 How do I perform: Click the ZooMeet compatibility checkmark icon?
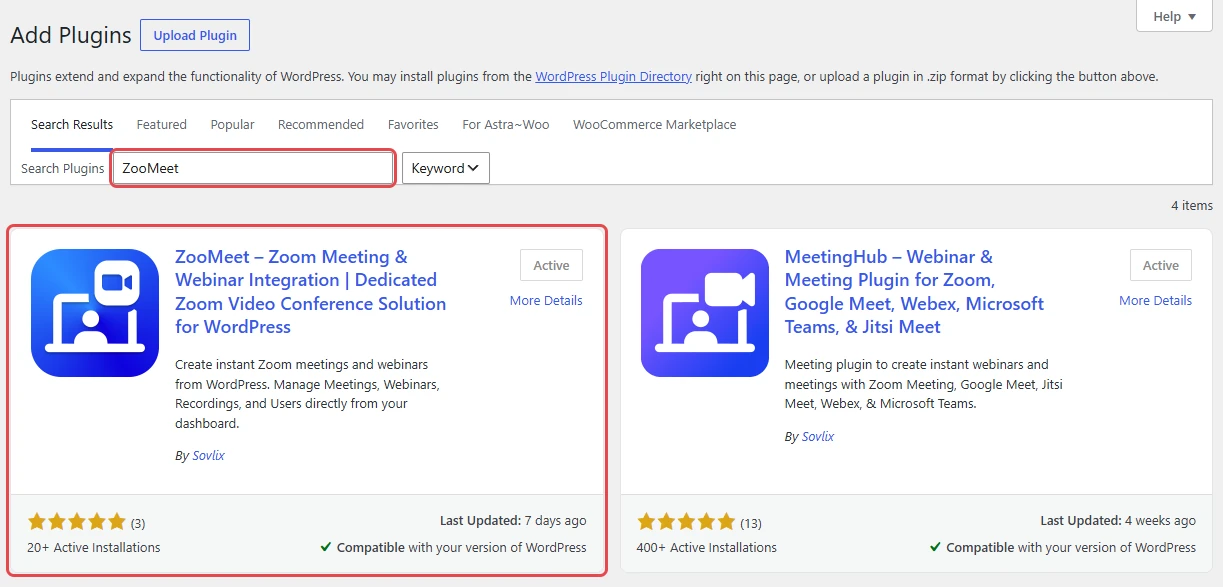pyautogui.click(x=326, y=547)
